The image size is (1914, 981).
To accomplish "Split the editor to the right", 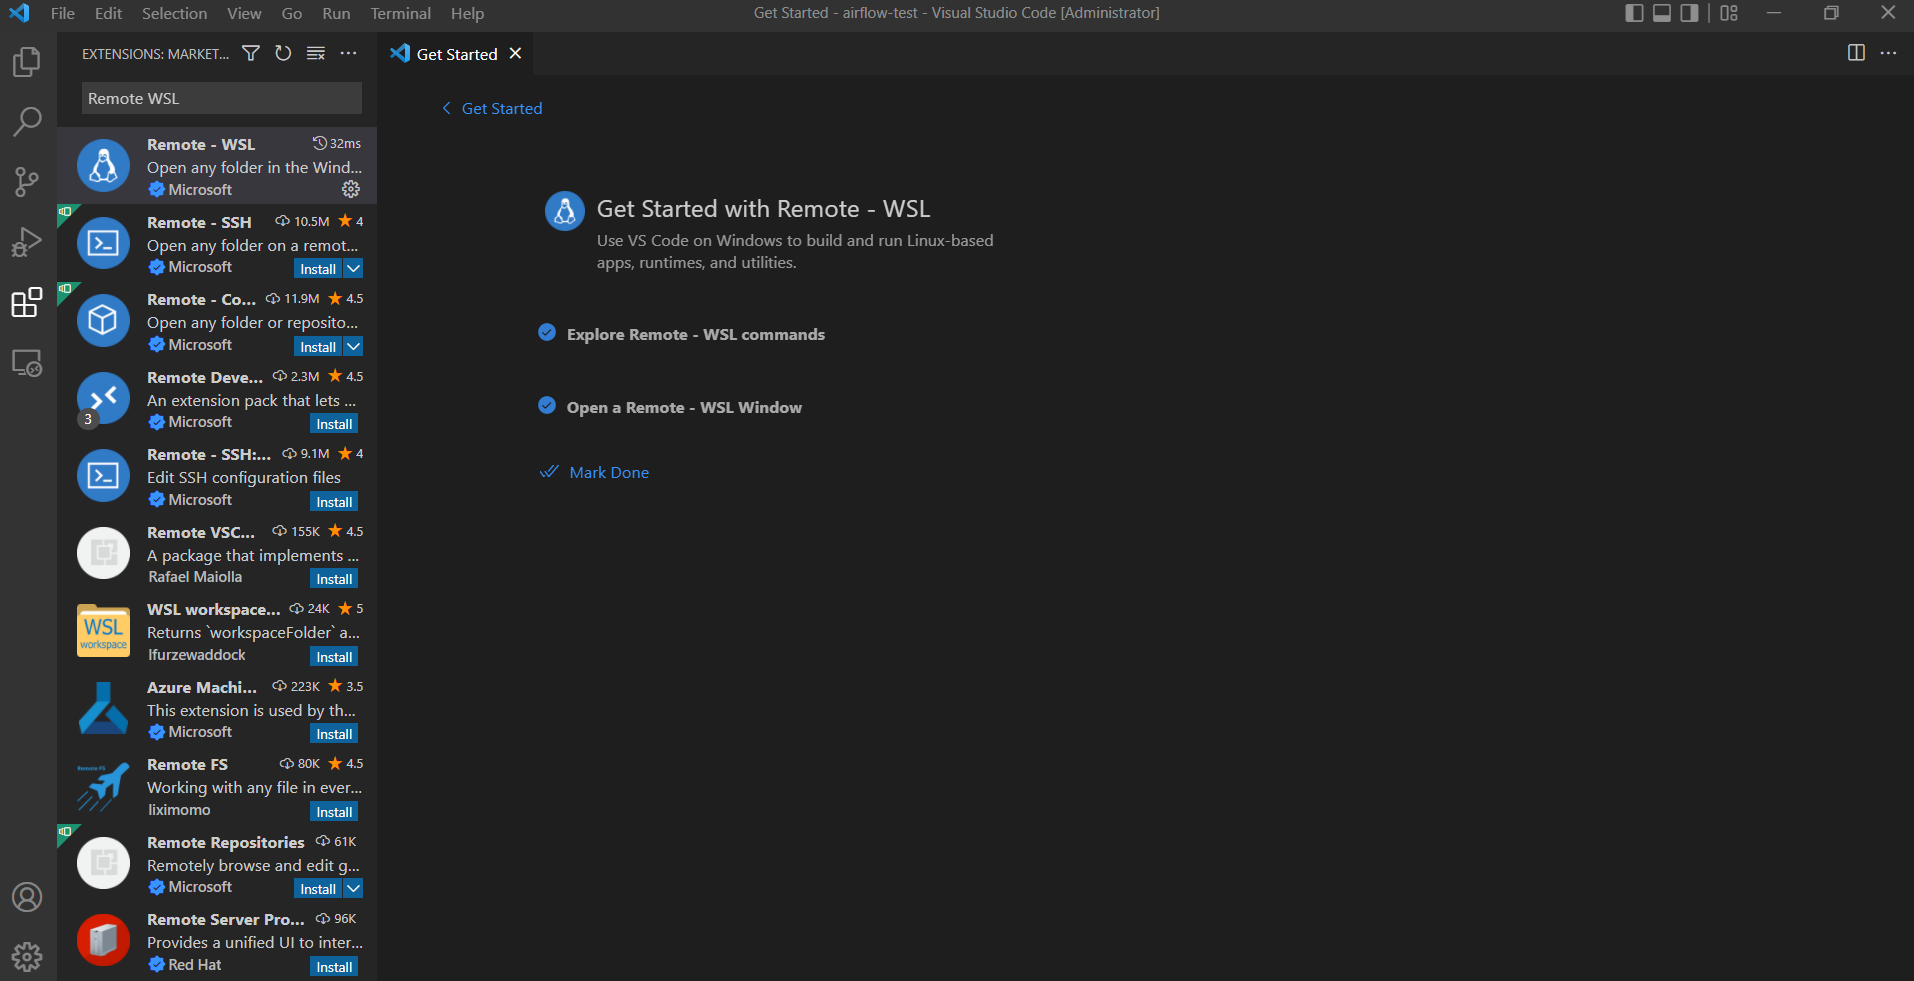I will (x=1856, y=53).
